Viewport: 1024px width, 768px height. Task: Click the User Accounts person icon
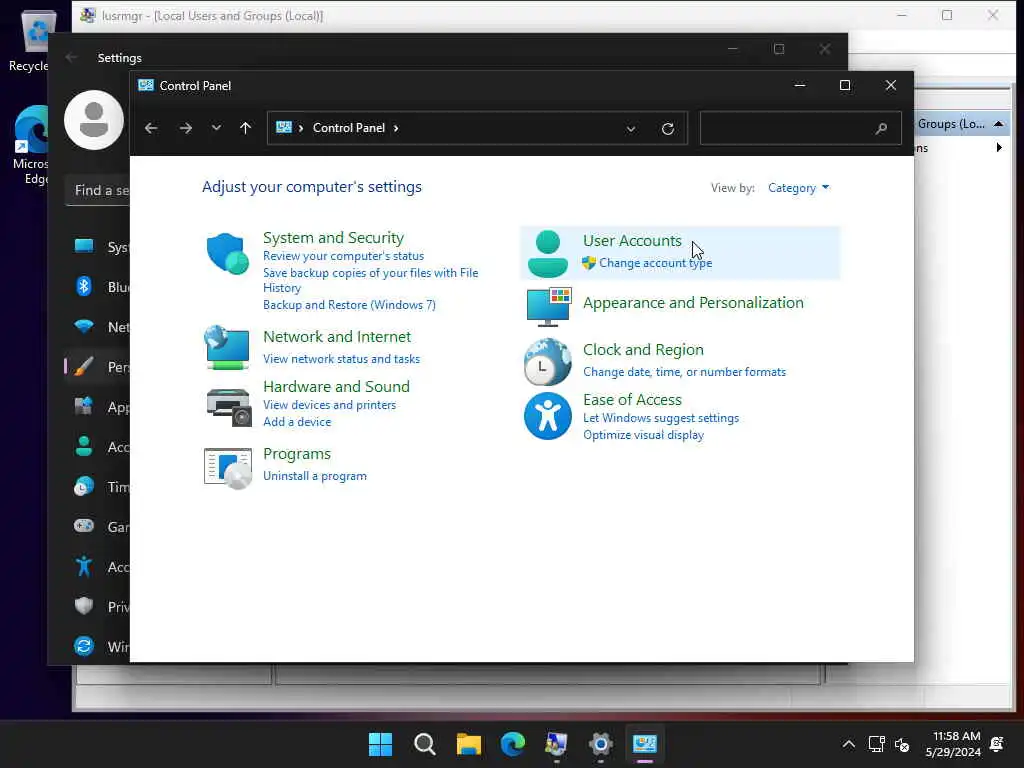coord(547,253)
